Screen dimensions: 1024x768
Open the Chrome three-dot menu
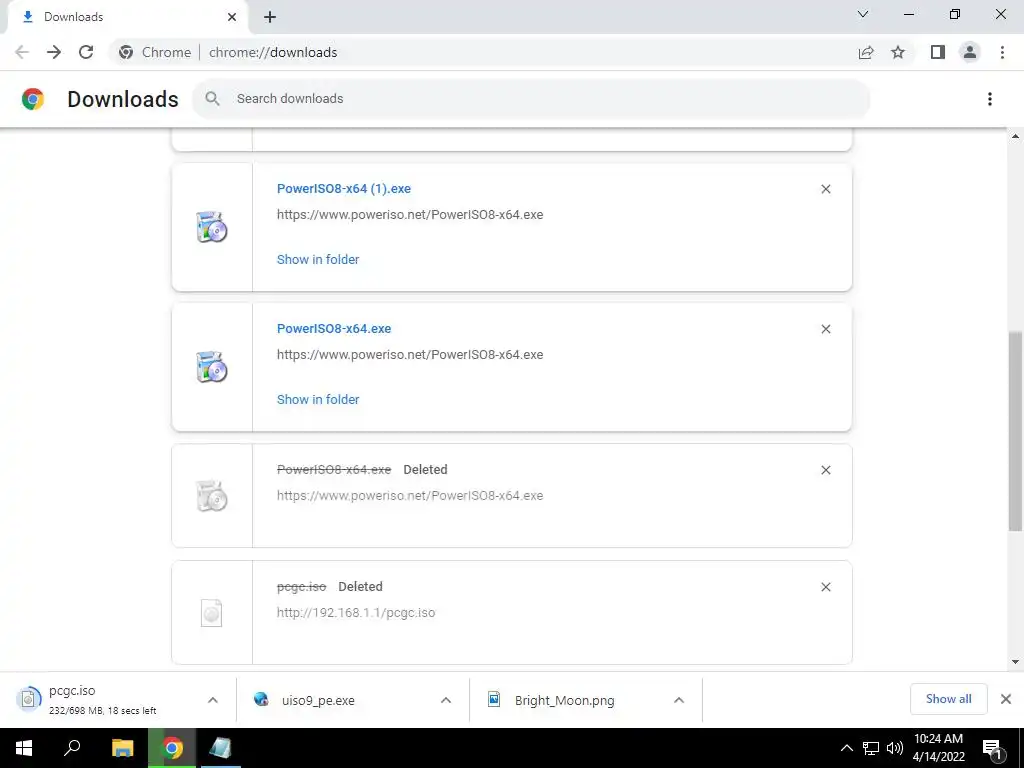click(x=1002, y=52)
